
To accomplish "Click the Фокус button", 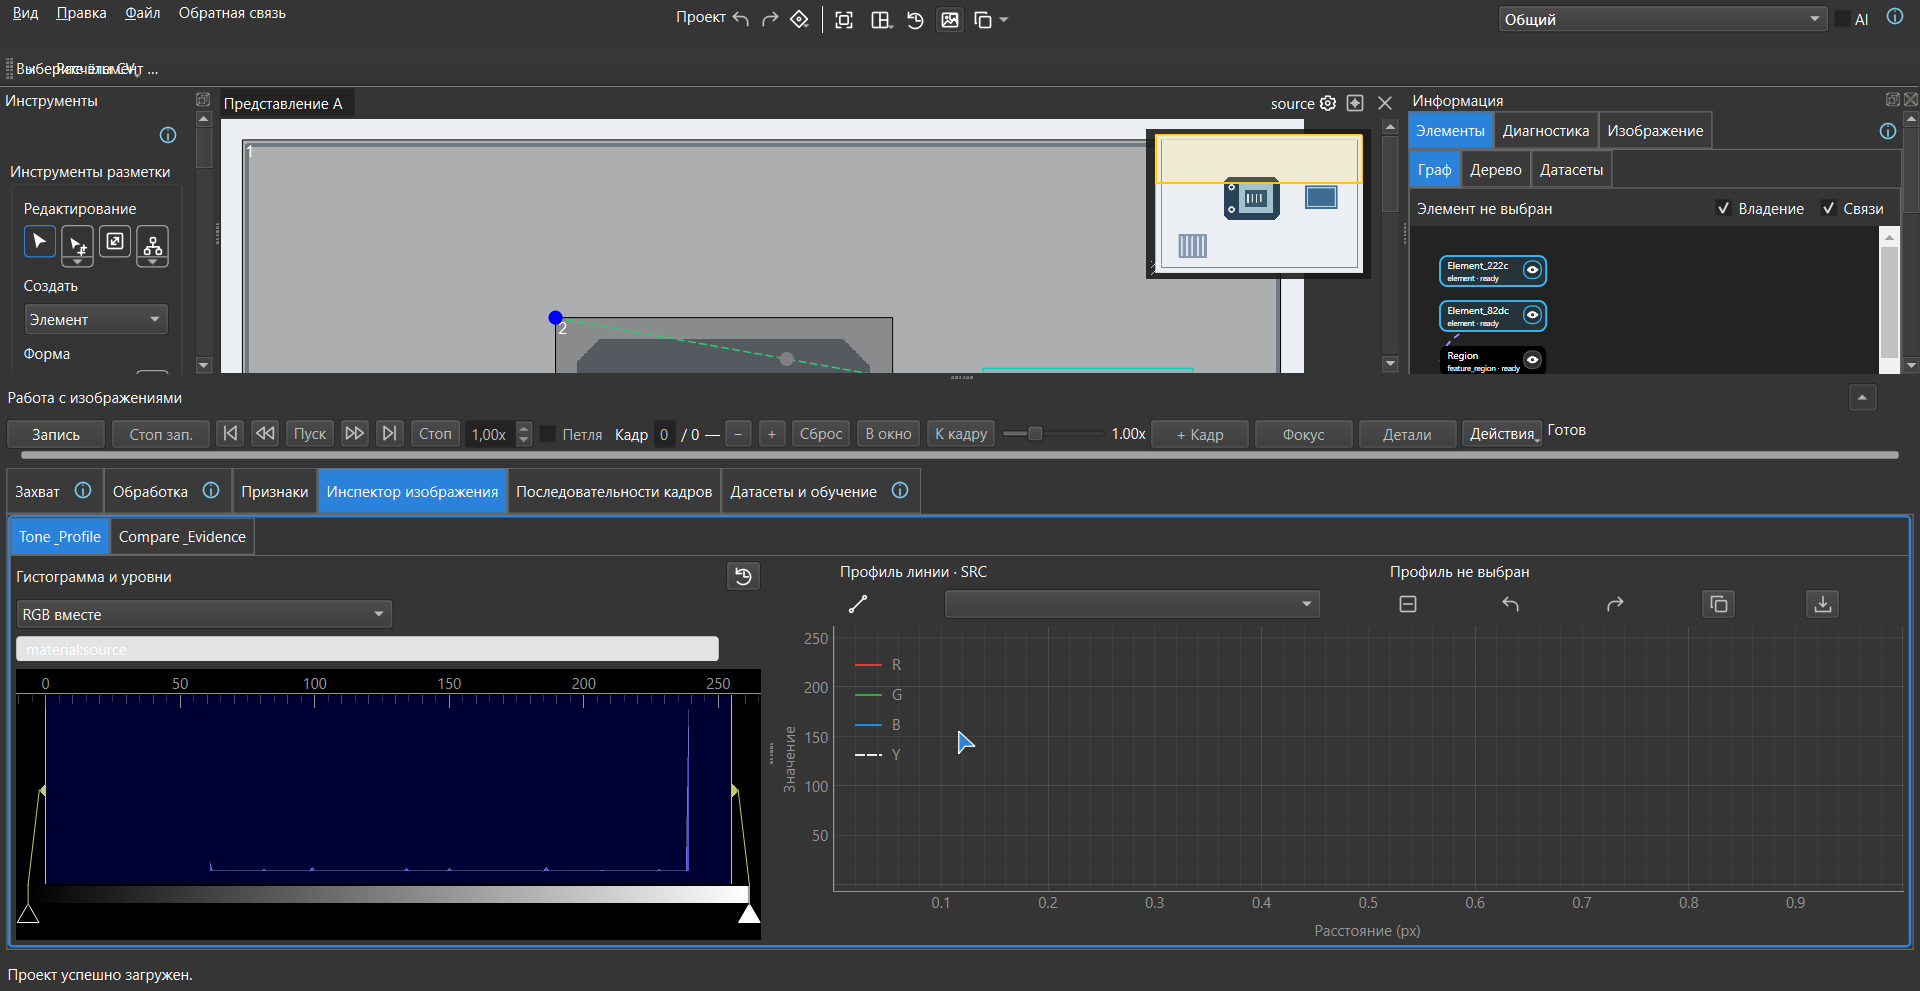I will click(x=1303, y=434).
